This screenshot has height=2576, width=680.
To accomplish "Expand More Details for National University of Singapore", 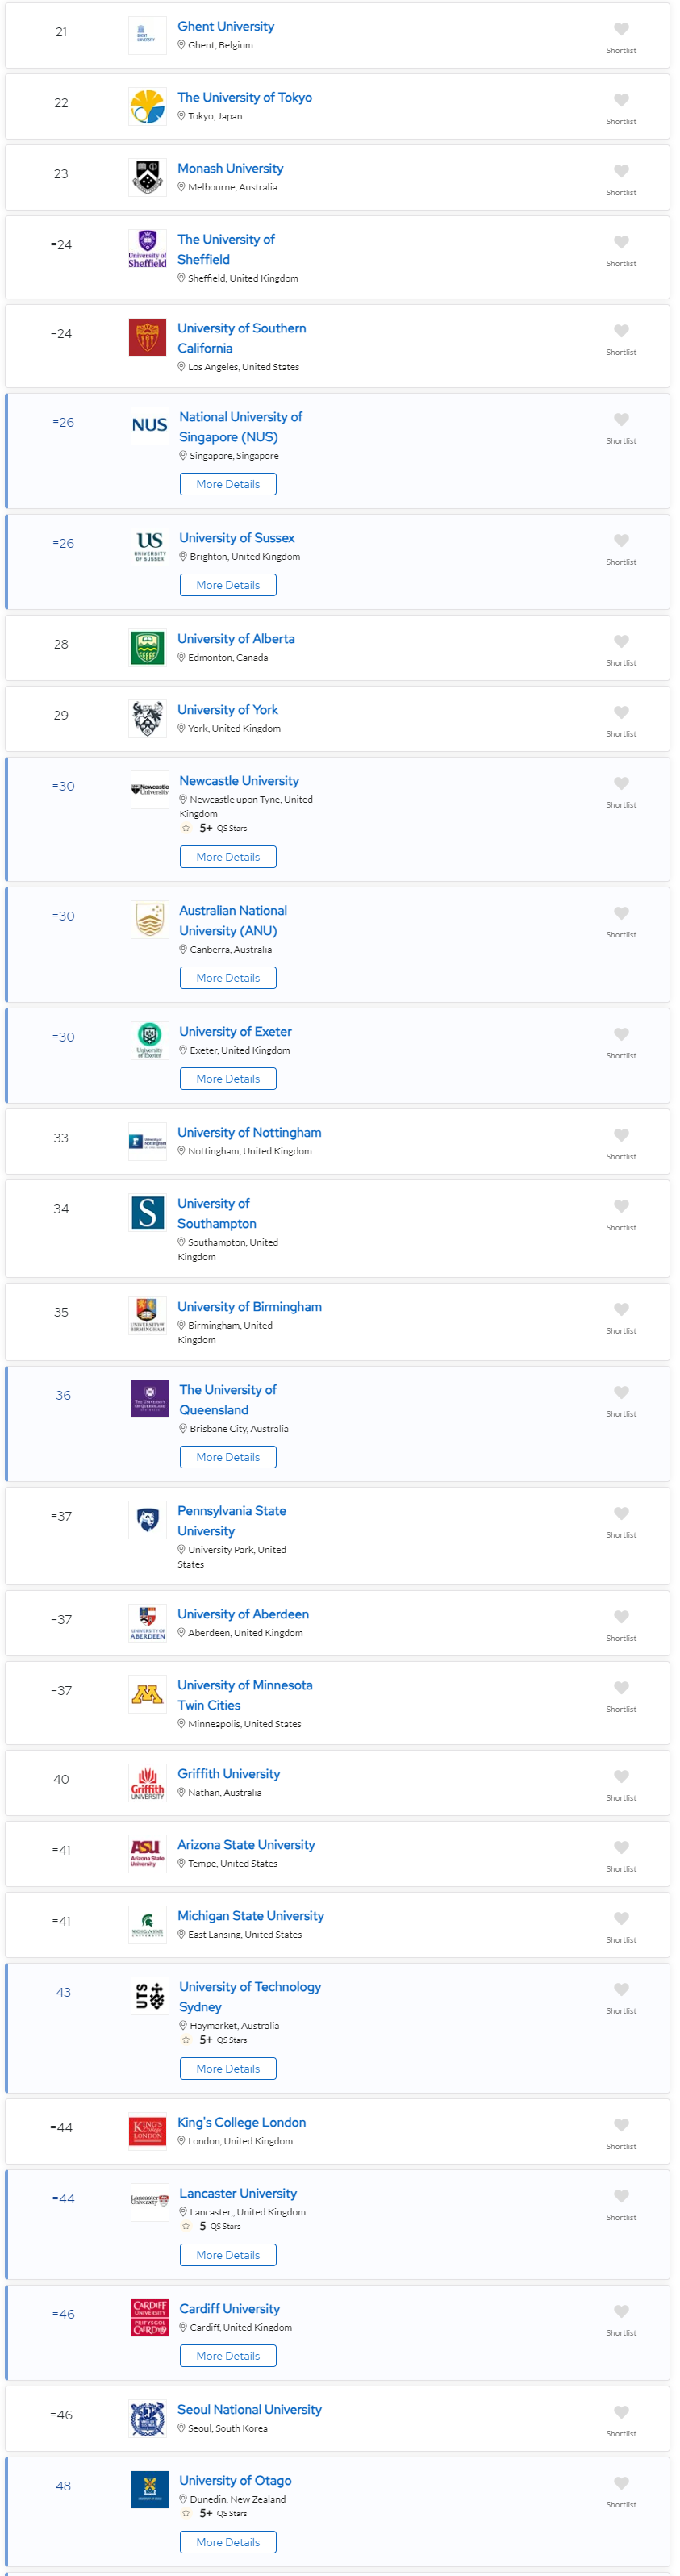I will 228,484.
